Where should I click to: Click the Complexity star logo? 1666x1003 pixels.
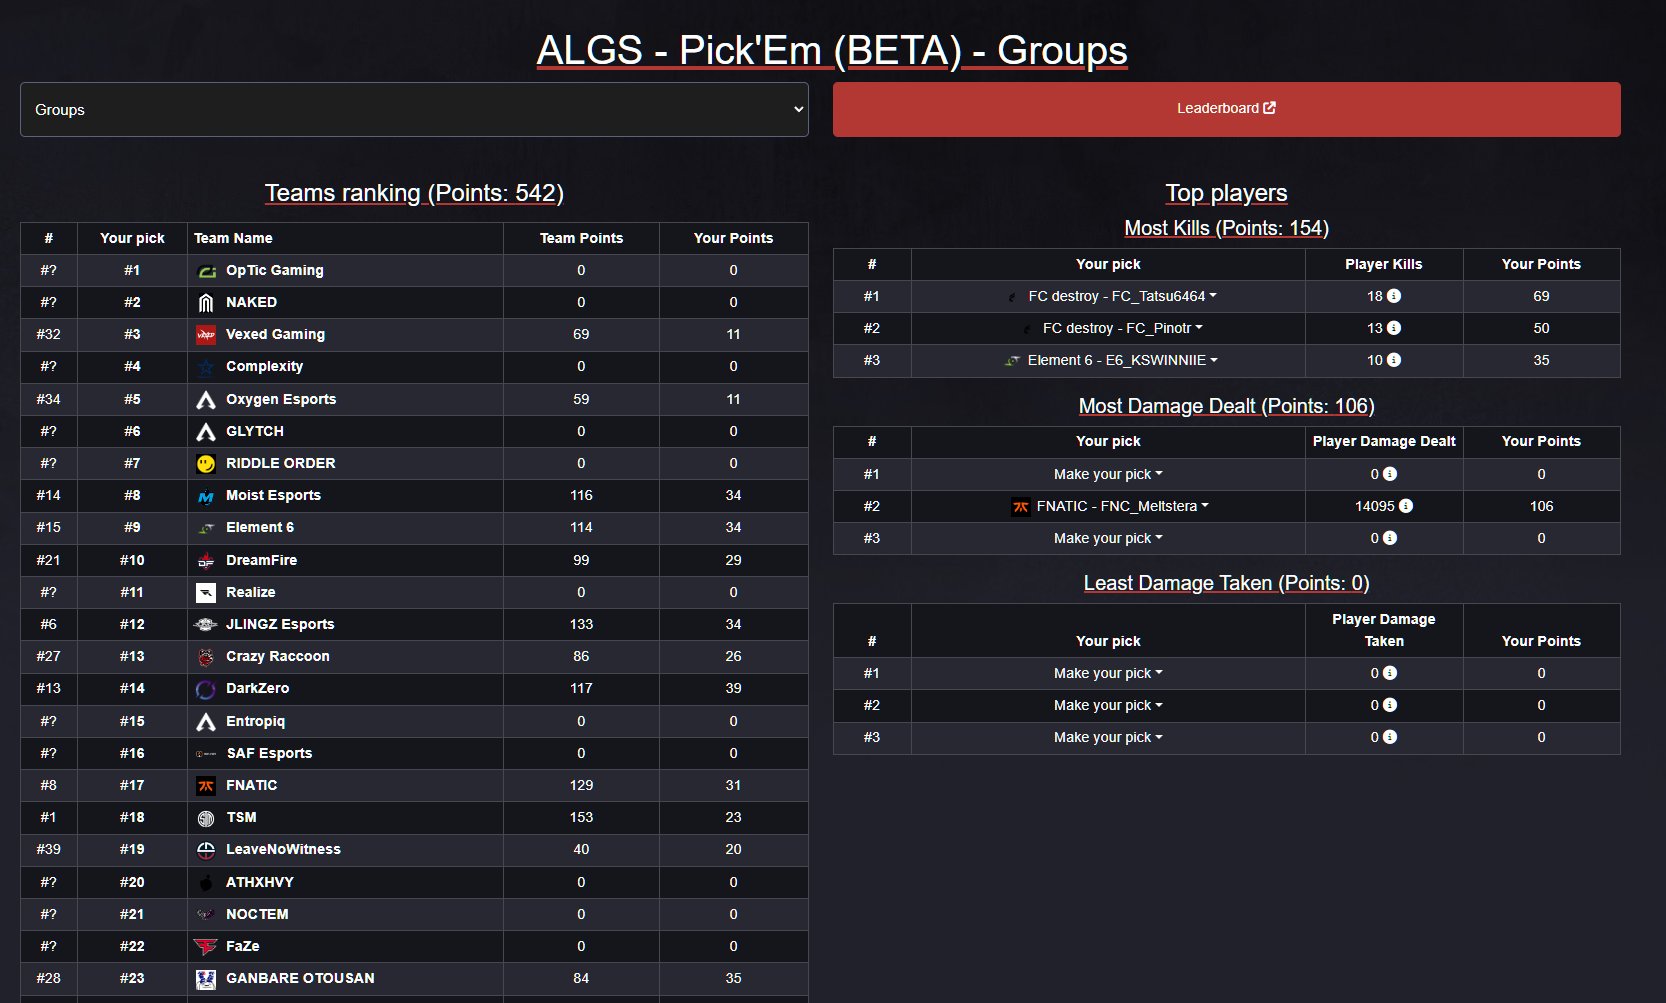tap(206, 367)
